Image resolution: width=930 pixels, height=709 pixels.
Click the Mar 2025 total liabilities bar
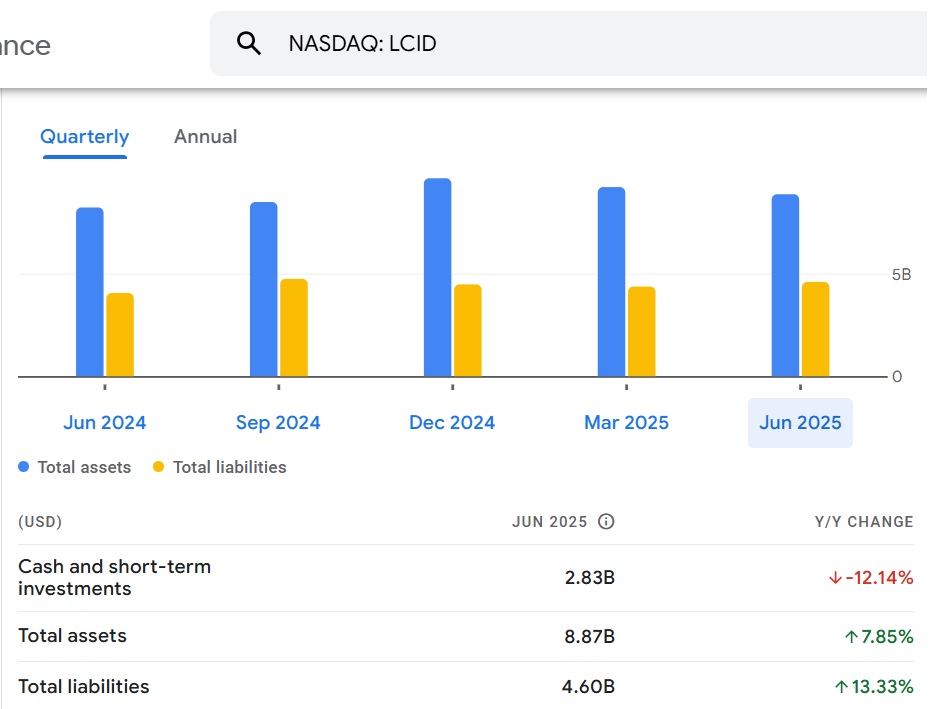tap(642, 332)
